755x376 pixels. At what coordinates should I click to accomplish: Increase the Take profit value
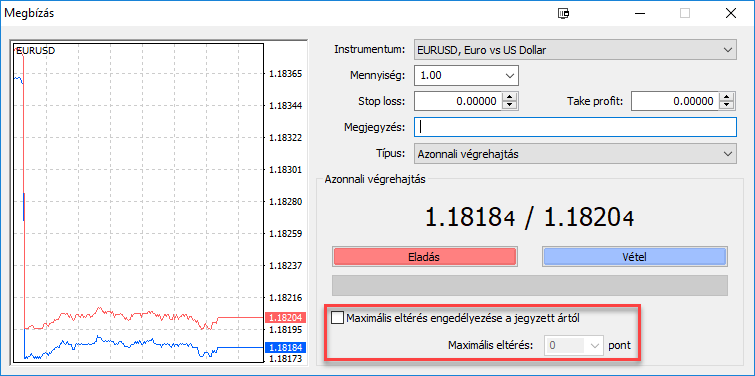pyautogui.click(x=727, y=97)
